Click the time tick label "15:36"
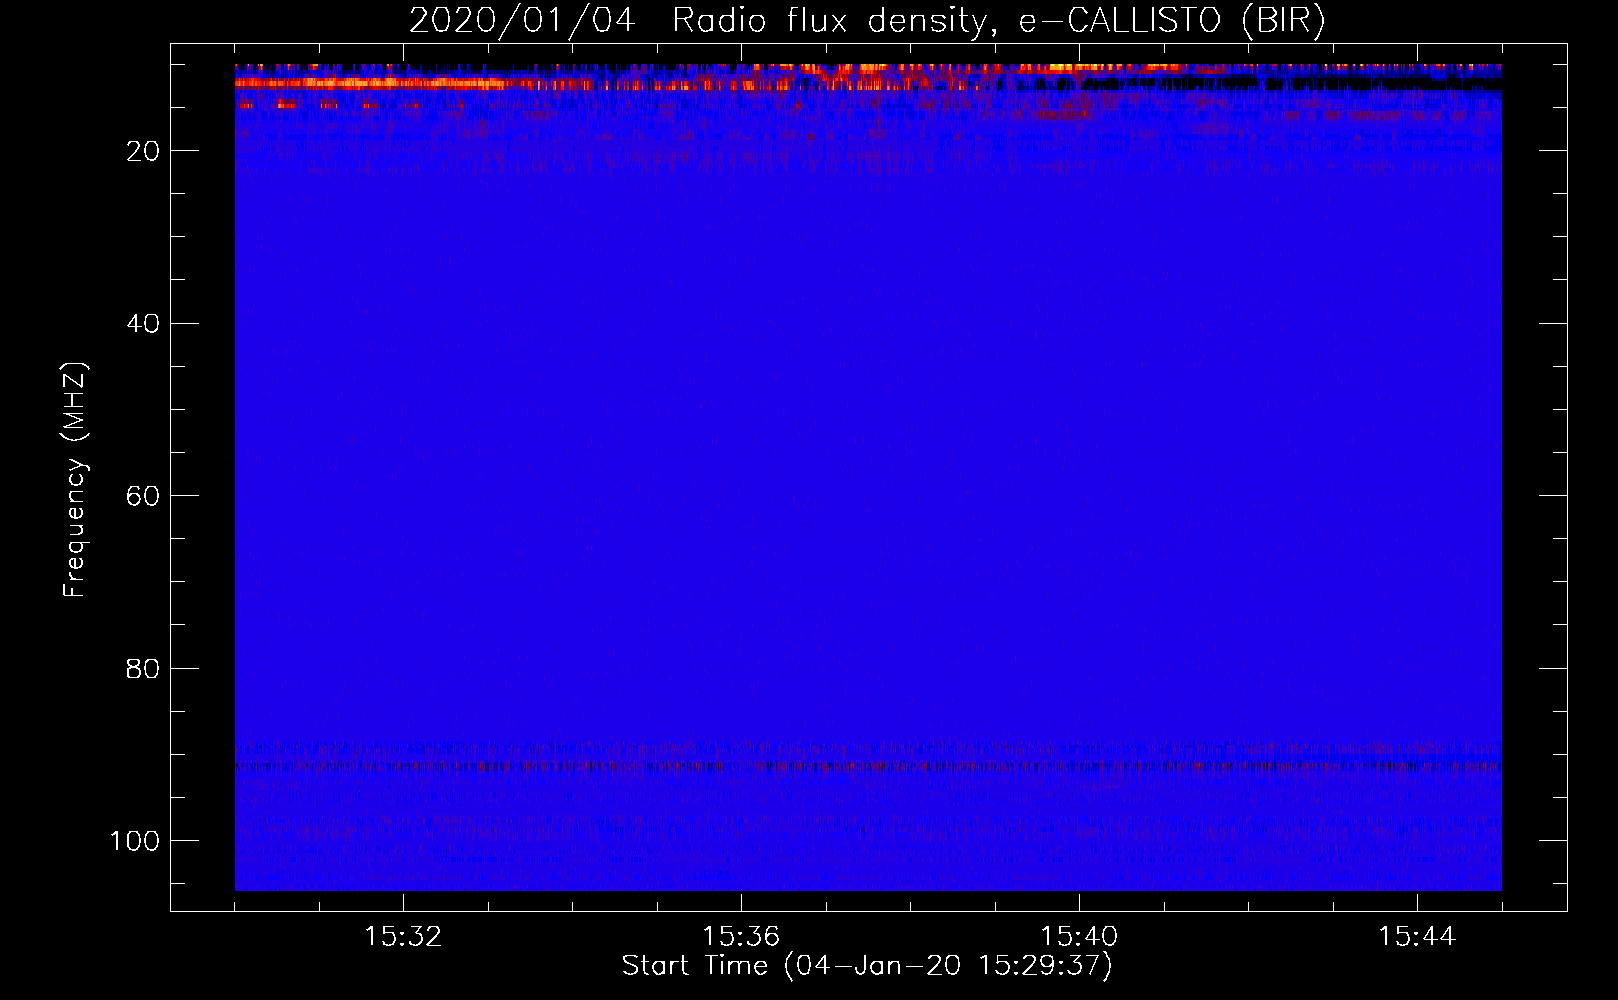Image resolution: width=1618 pixels, height=1000 pixels. click(741, 937)
